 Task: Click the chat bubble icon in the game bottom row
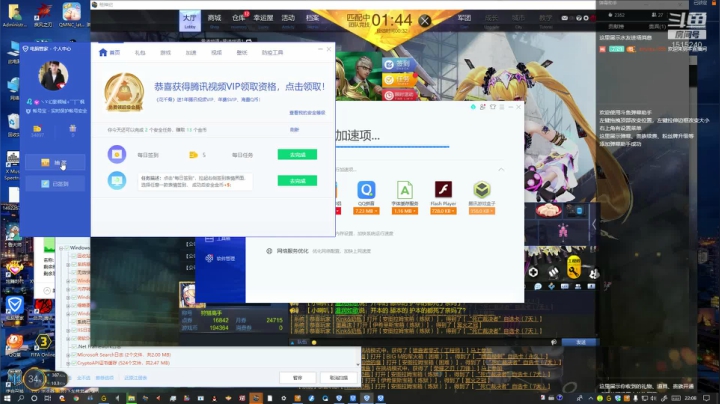coord(538,286)
